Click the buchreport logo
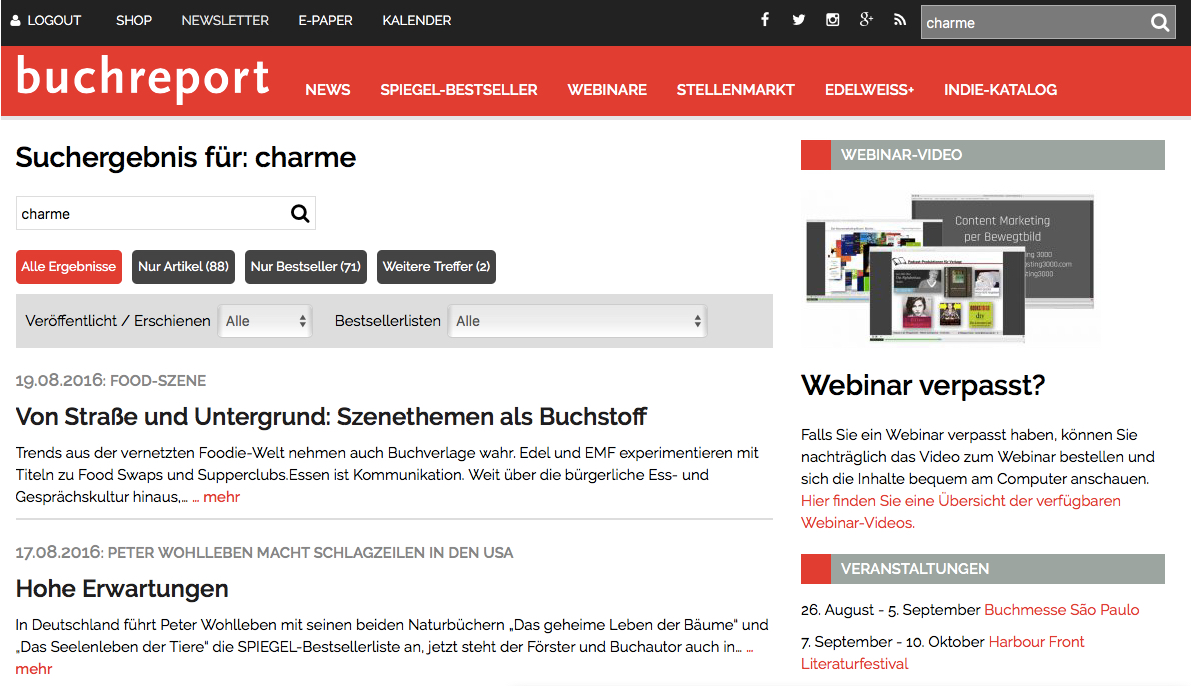This screenshot has height=686, width=1191. point(143,80)
